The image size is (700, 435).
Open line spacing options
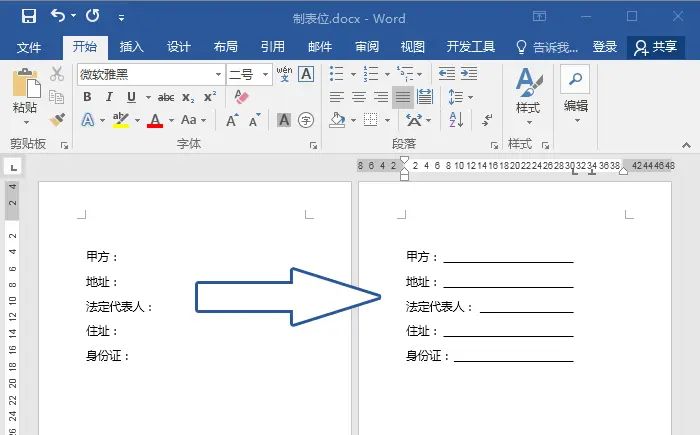click(x=460, y=97)
